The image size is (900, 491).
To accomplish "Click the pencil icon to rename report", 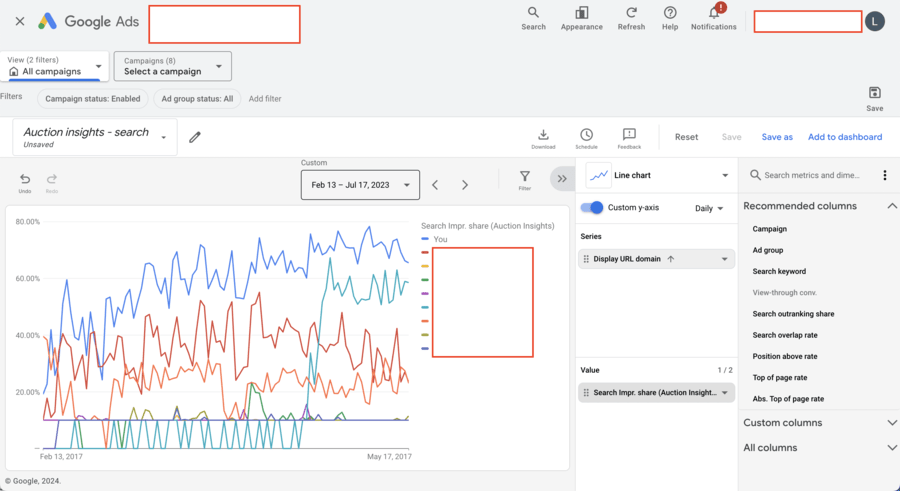I will point(195,137).
